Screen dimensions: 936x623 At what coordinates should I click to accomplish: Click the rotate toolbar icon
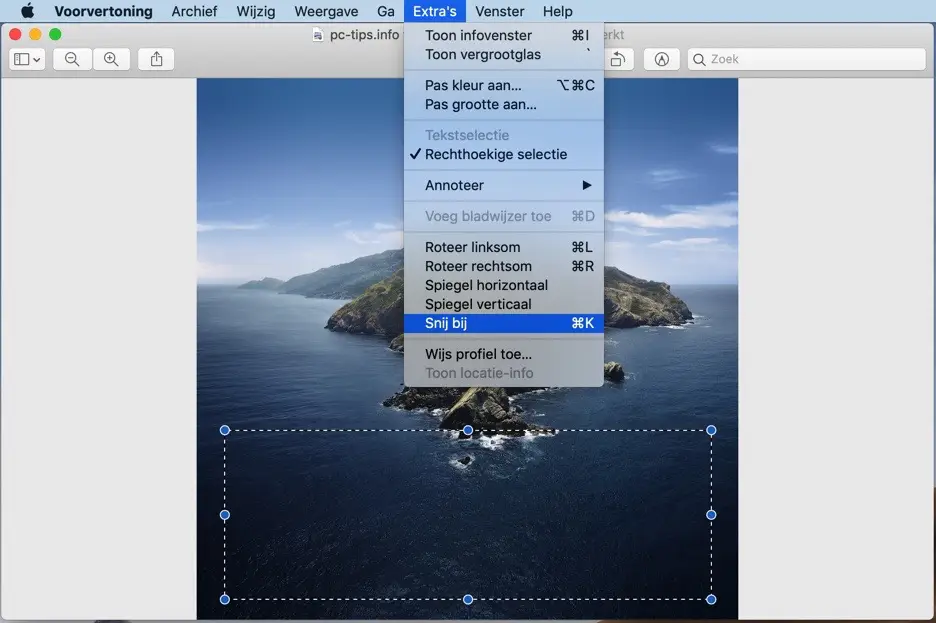tap(618, 59)
